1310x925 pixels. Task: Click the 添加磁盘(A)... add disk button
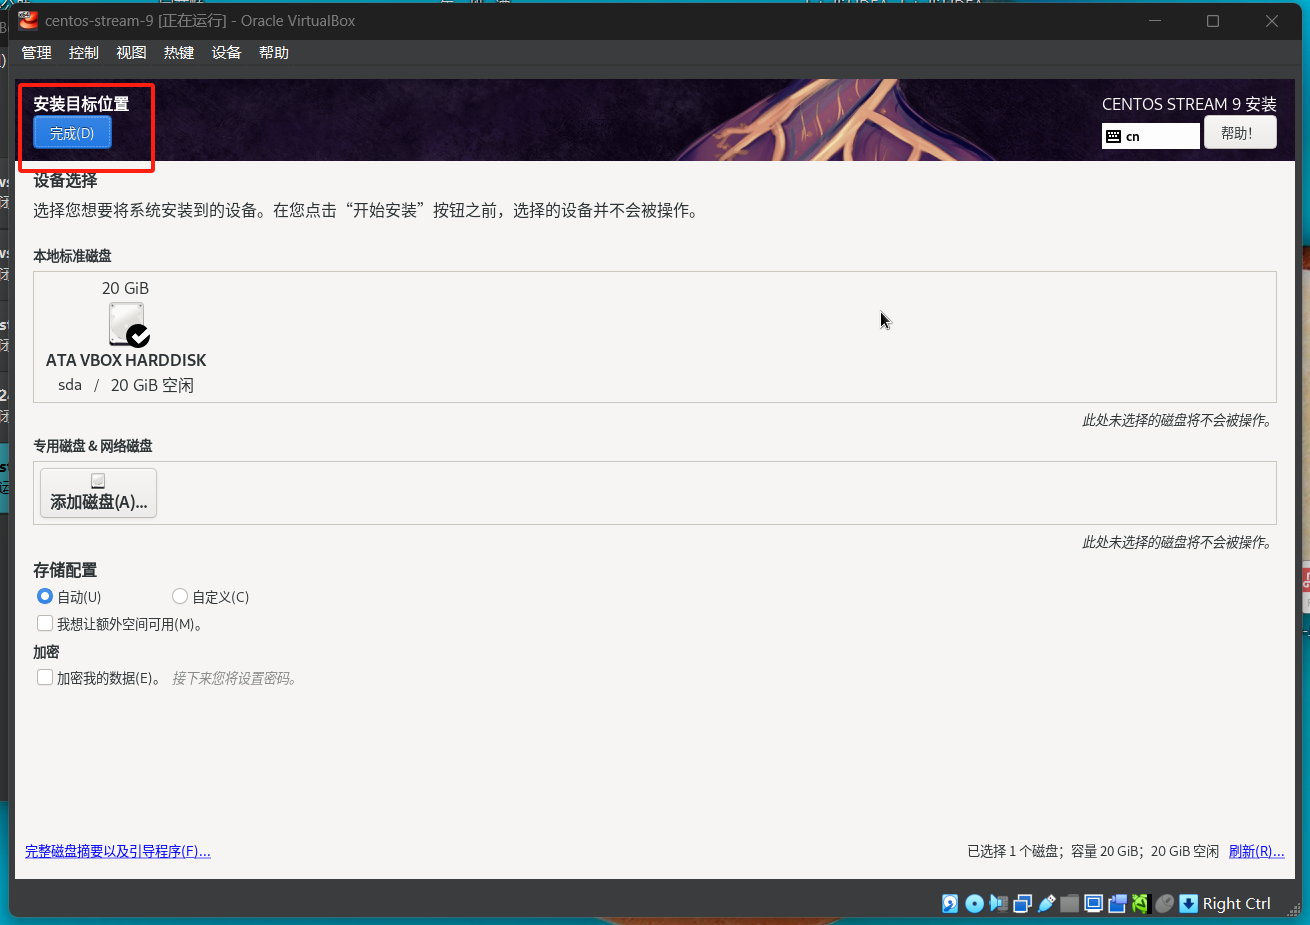point(98,493)
